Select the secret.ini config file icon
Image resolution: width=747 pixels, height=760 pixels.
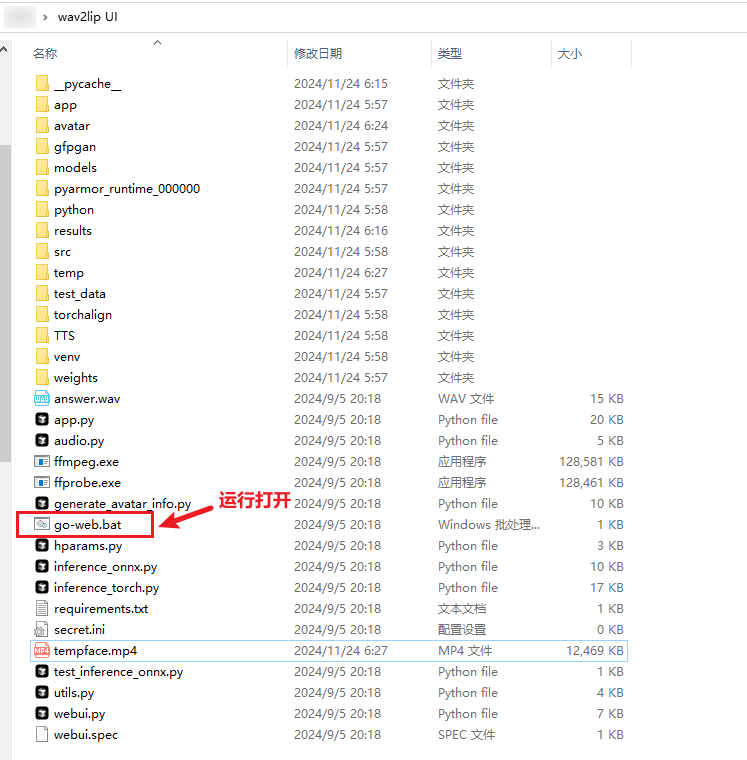click(x=42, y=629)
